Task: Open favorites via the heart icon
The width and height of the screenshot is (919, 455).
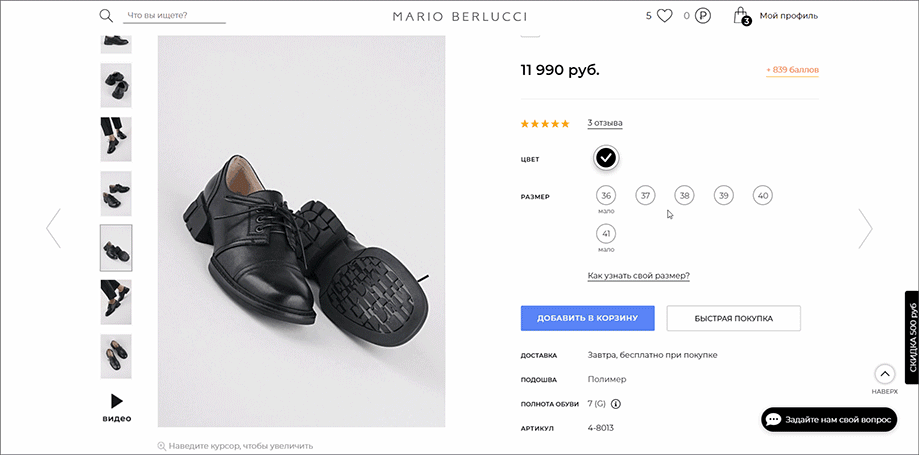Action: click(x=664, y=16)
